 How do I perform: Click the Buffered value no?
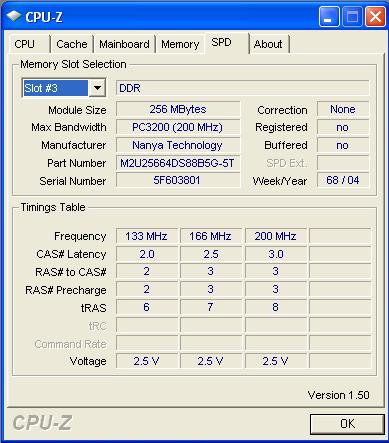pyautogui.click(x=343, y=145)
